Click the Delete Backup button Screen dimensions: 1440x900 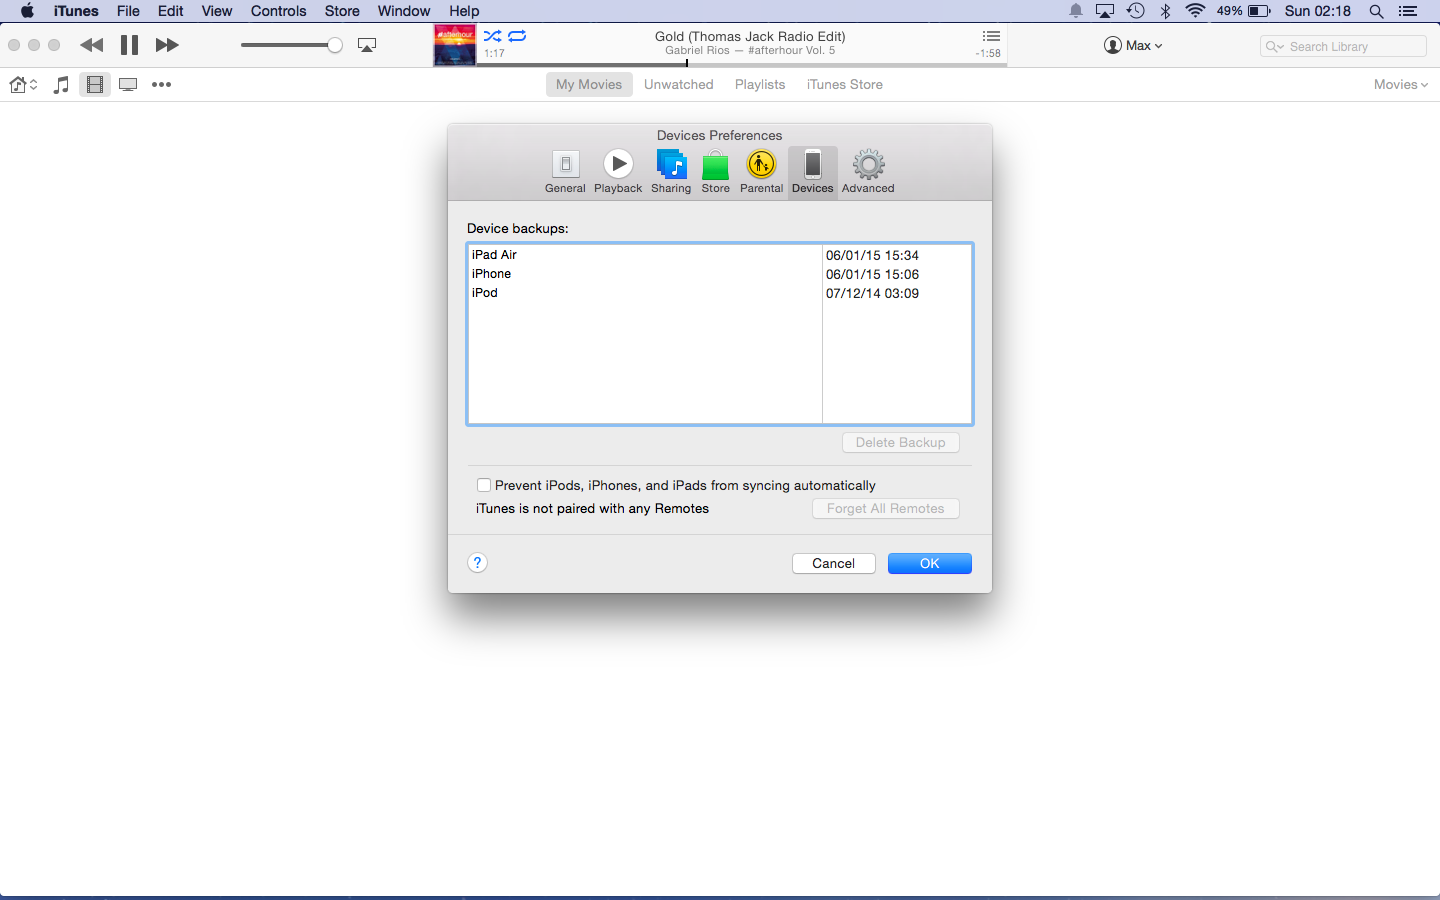(x=901, y=442)
